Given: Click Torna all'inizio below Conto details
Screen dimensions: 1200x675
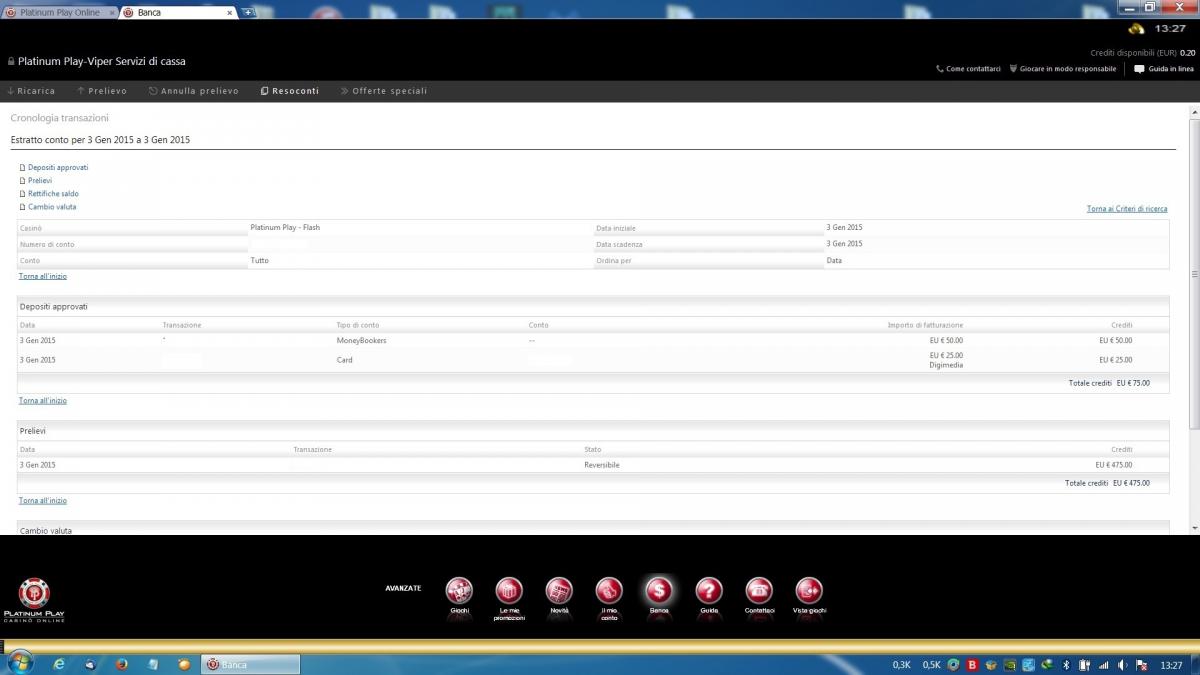Looking at the screenshot, I should 43,276.
